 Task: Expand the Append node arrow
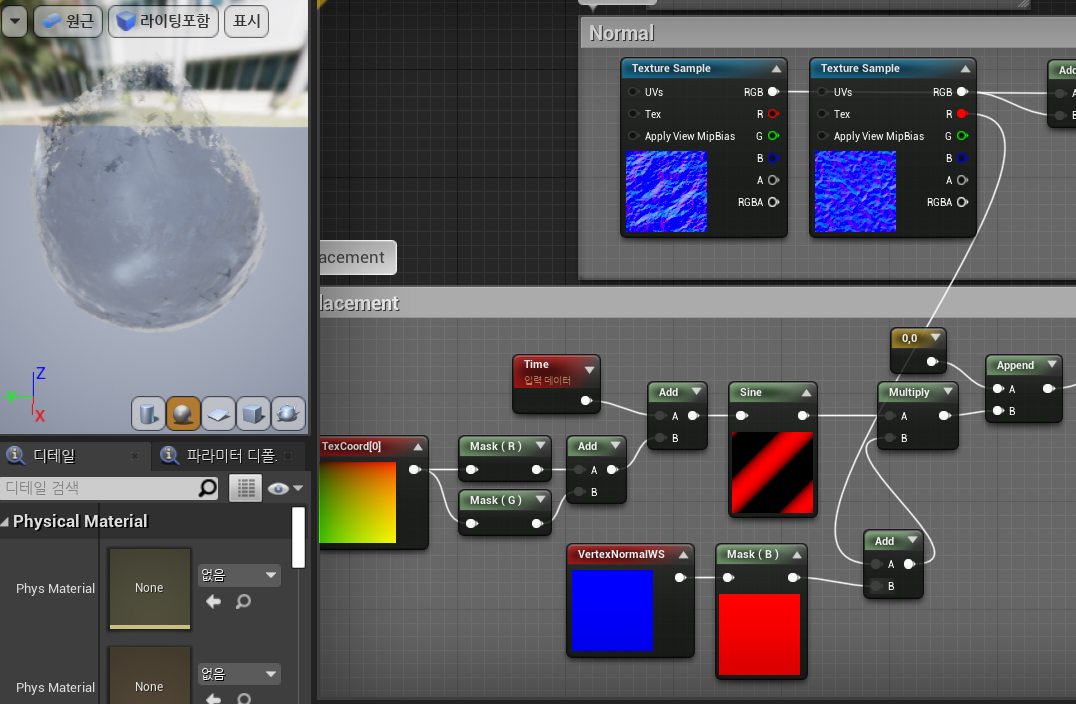click(1052, 364)
